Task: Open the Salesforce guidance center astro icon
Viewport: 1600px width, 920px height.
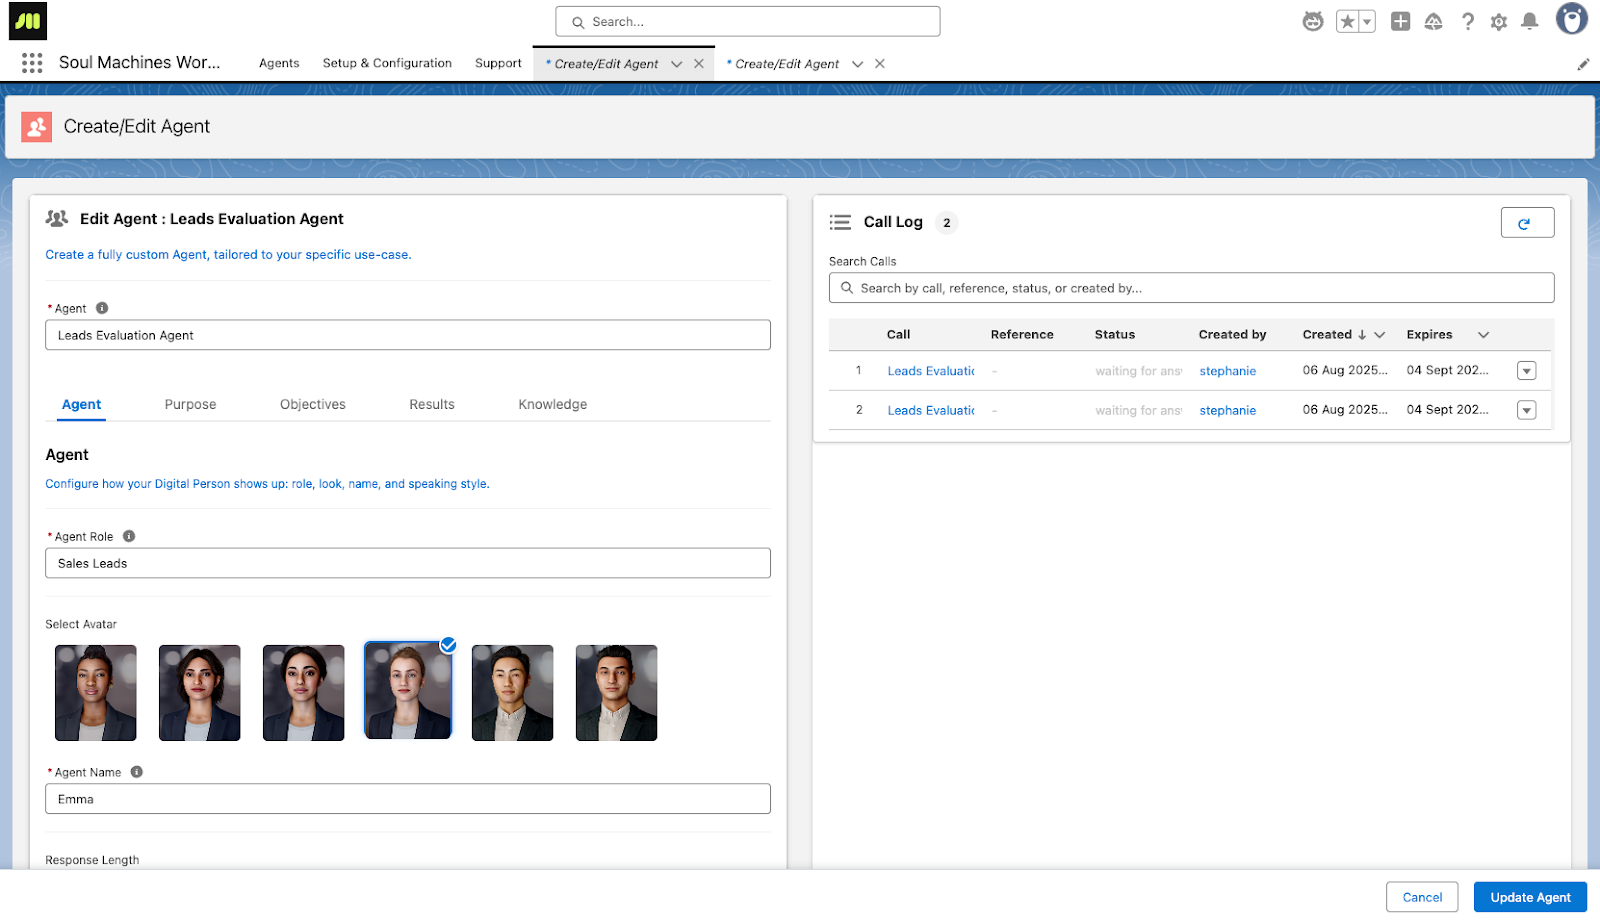Action: [1313, 21]
